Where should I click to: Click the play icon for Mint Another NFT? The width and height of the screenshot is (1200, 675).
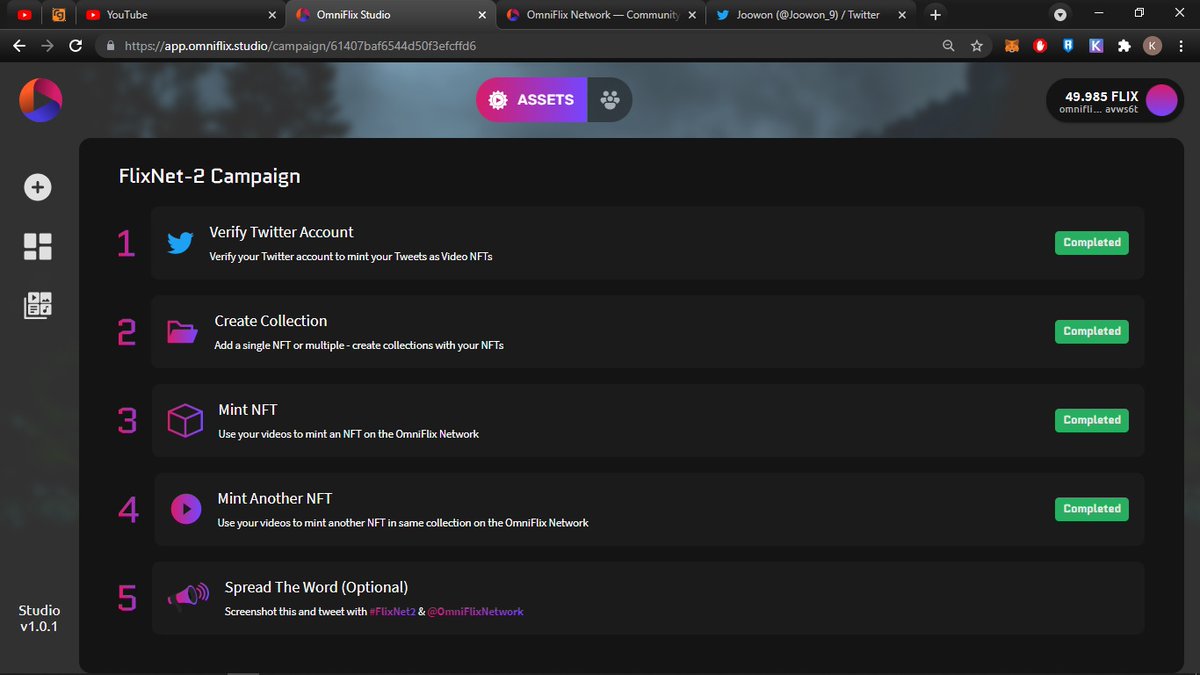coord(185,509)
